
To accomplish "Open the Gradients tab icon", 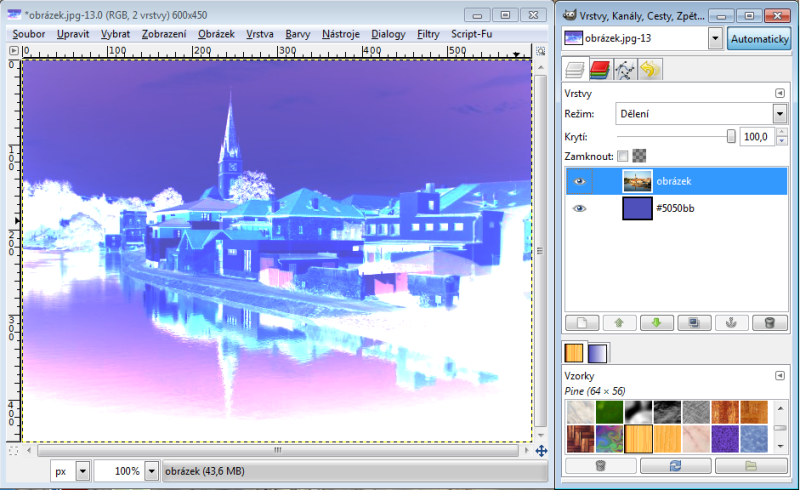I will (597, 353).
